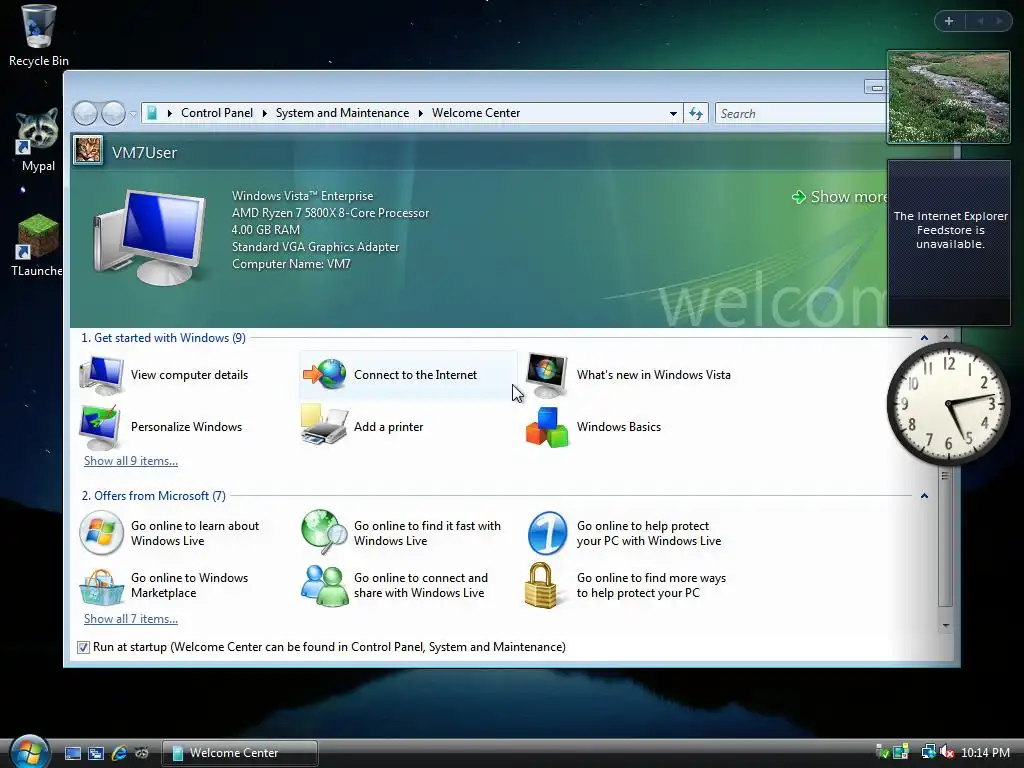The width and height of the screenshot is (1024, 768).
Task: Click the large computer image in banner
Action: coord(150,237)
